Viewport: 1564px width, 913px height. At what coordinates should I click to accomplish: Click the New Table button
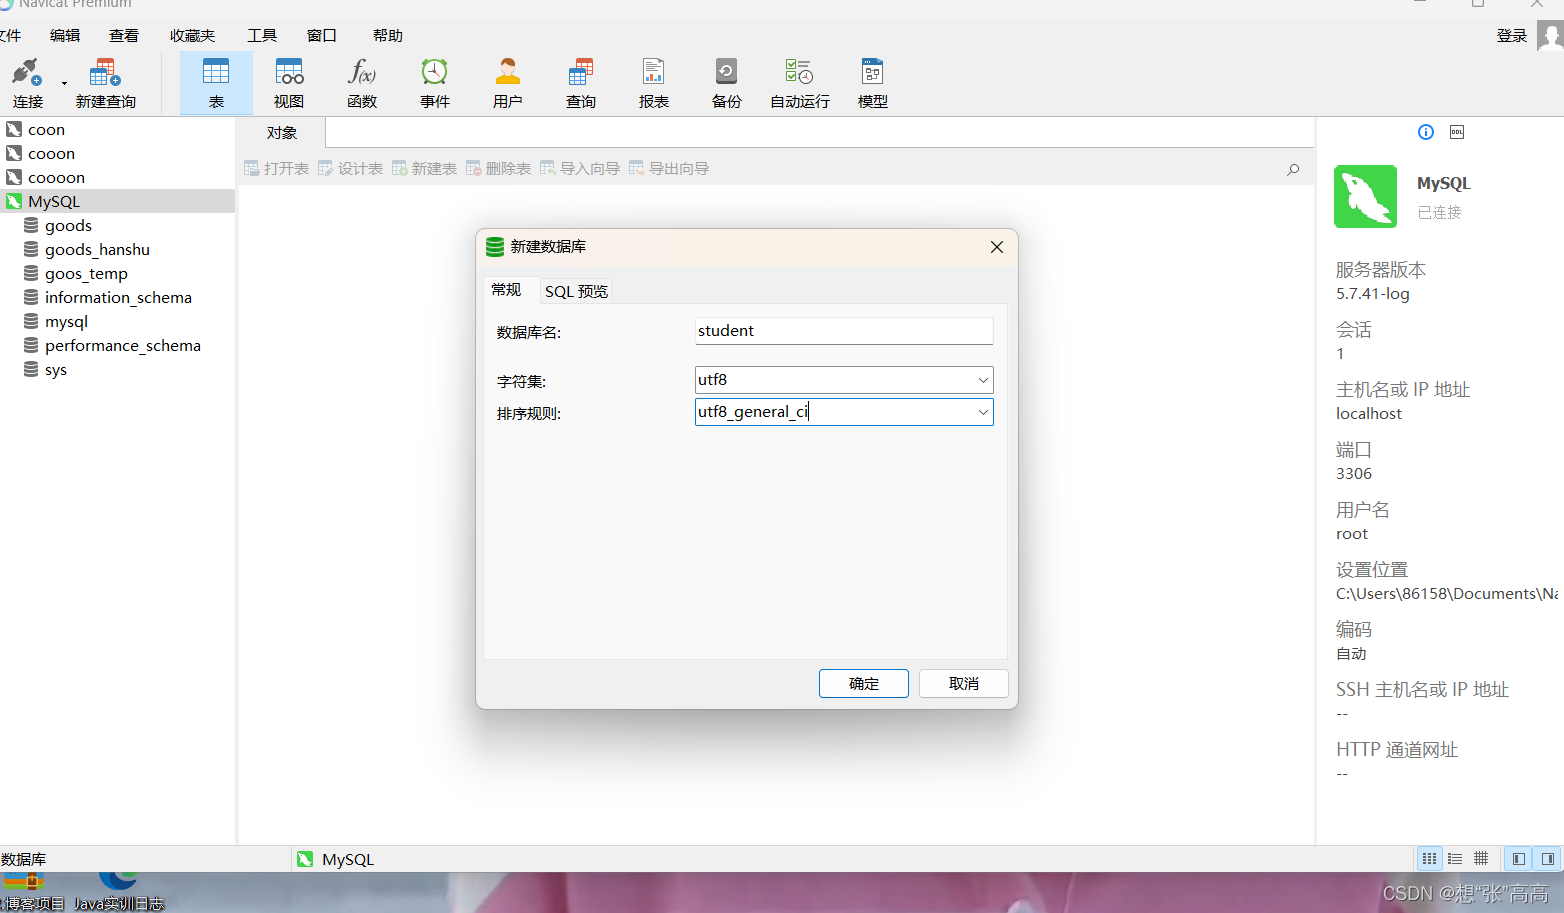[x=425, y=168]
